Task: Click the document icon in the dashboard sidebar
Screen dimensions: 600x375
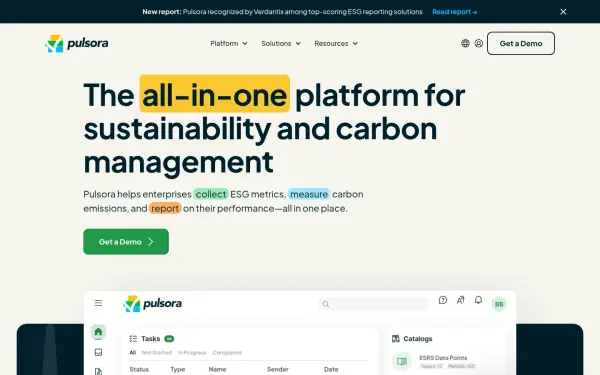Action: (98, 371)
